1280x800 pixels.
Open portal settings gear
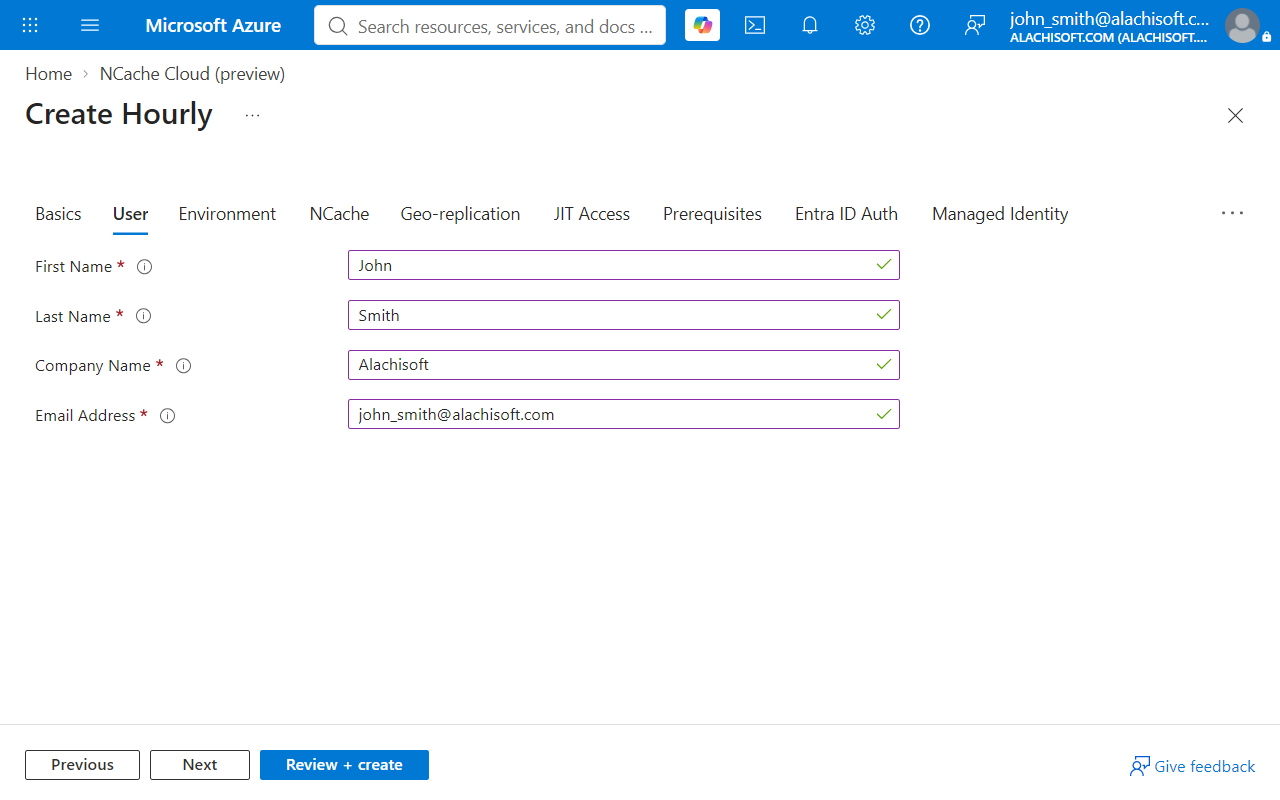click(x=865, y=25)
